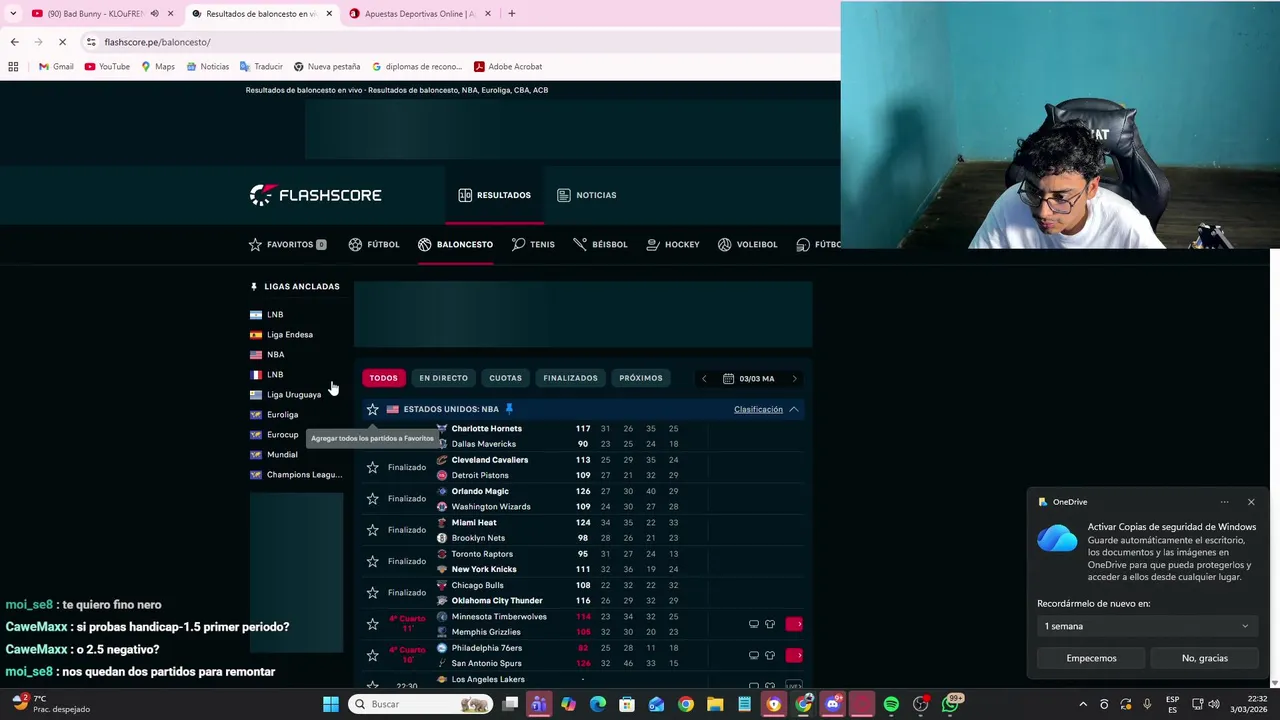
Task: Open the Maps bookmark
Action: tap(158, 67)
